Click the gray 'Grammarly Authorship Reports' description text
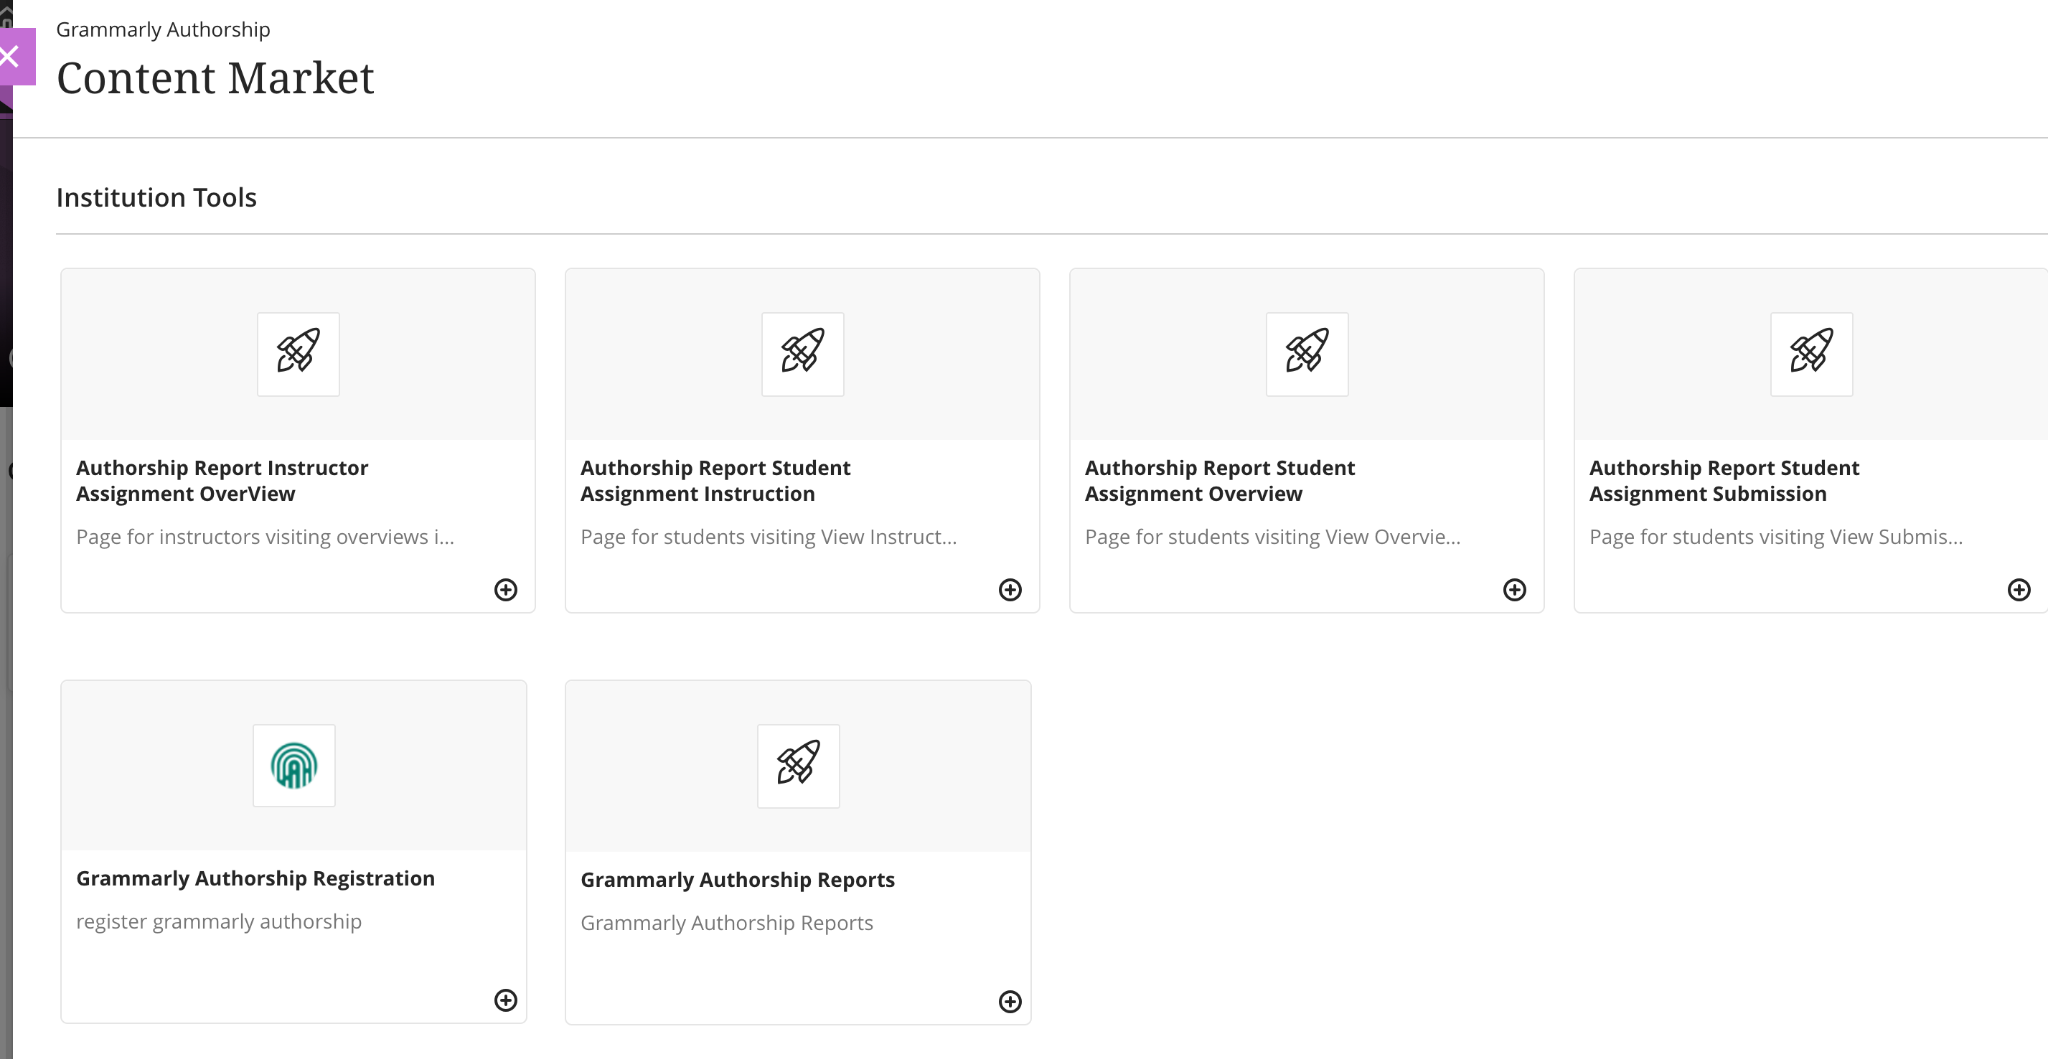 [x=726, y=923]
